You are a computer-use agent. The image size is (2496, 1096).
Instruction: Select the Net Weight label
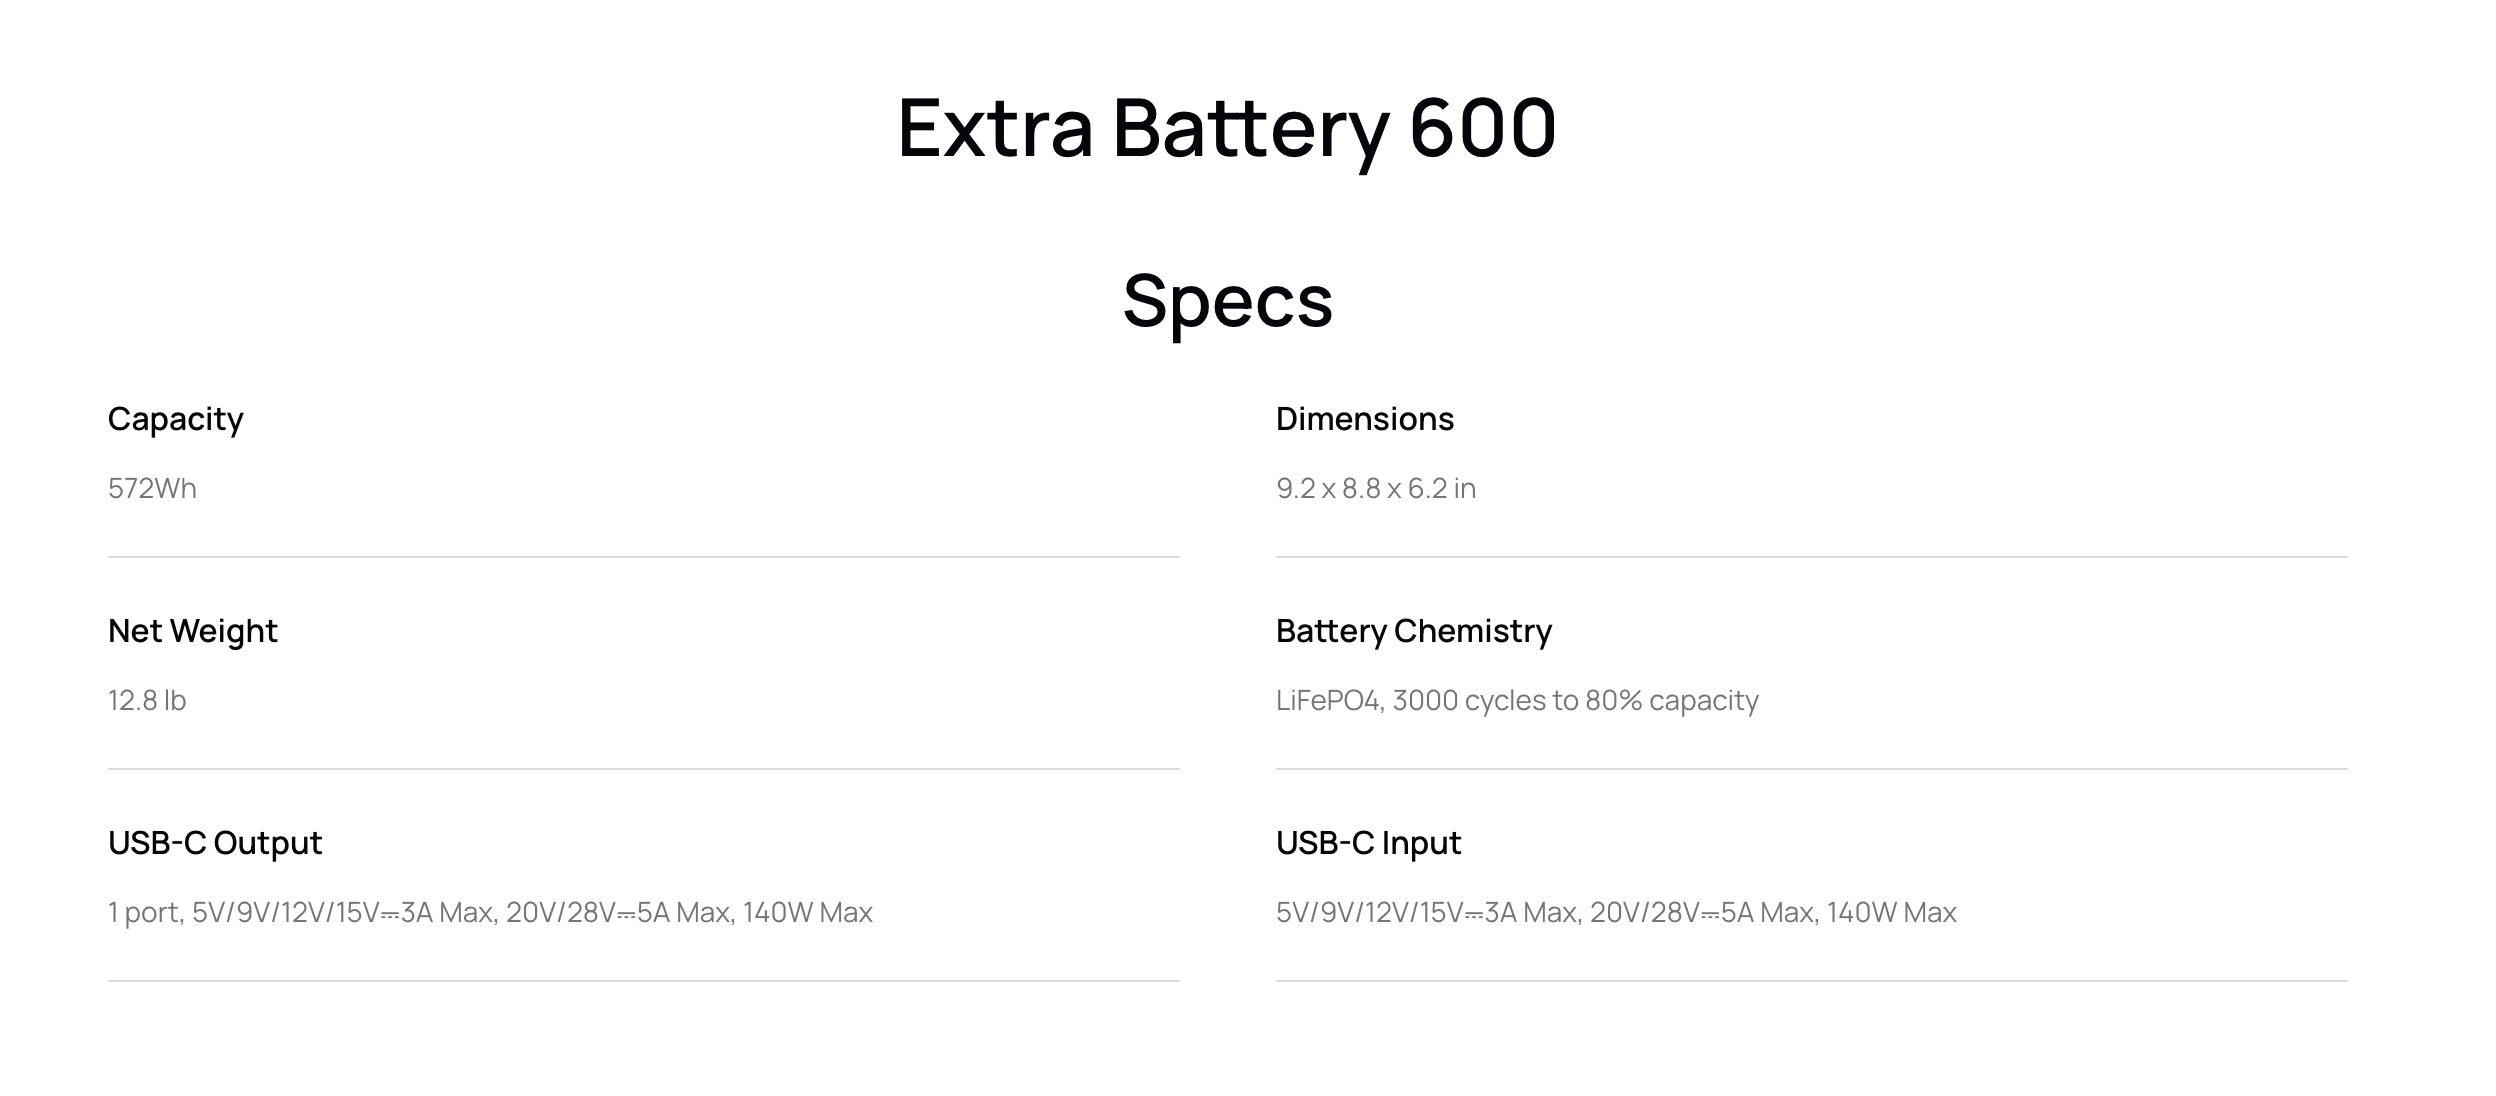tap(193, 631)
